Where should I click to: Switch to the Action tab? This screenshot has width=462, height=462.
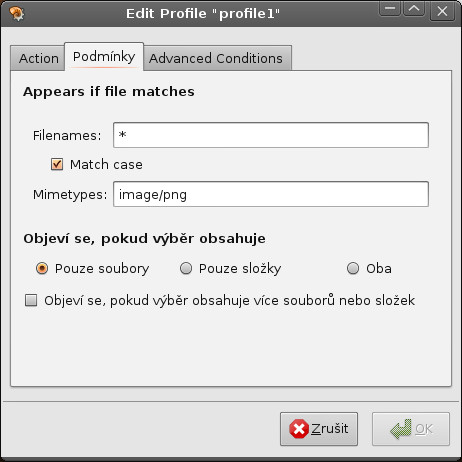[x=38, y=58]
